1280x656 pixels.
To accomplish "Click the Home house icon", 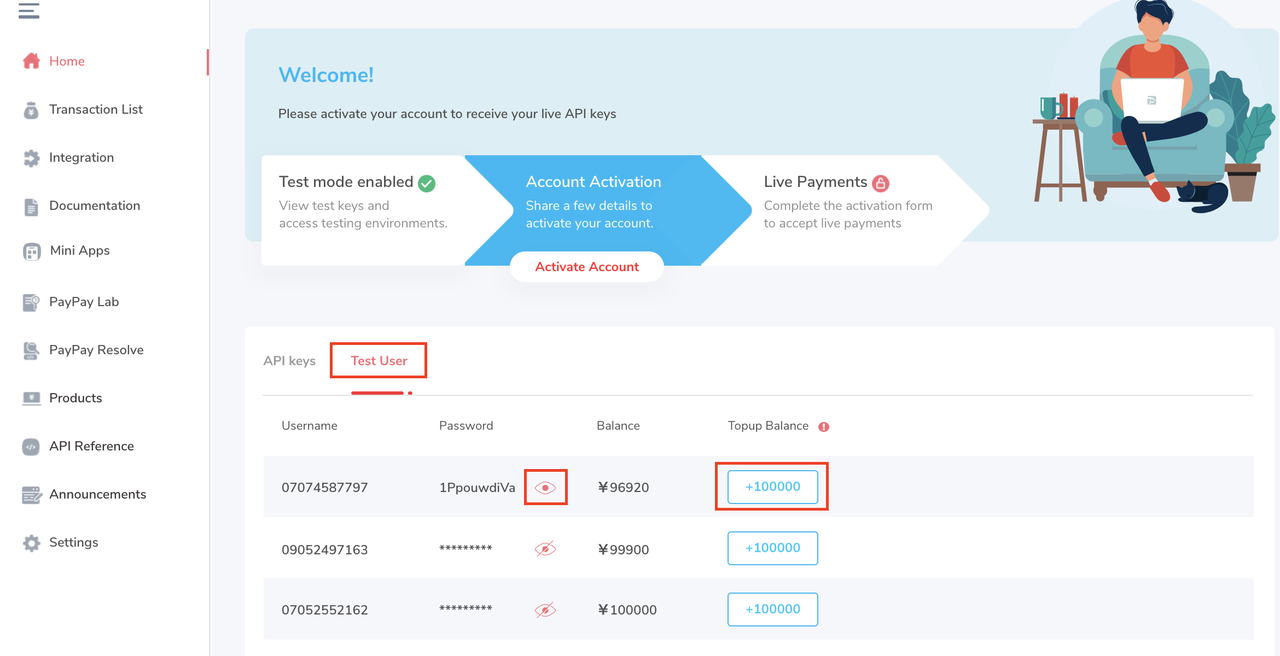I will 31,61.
